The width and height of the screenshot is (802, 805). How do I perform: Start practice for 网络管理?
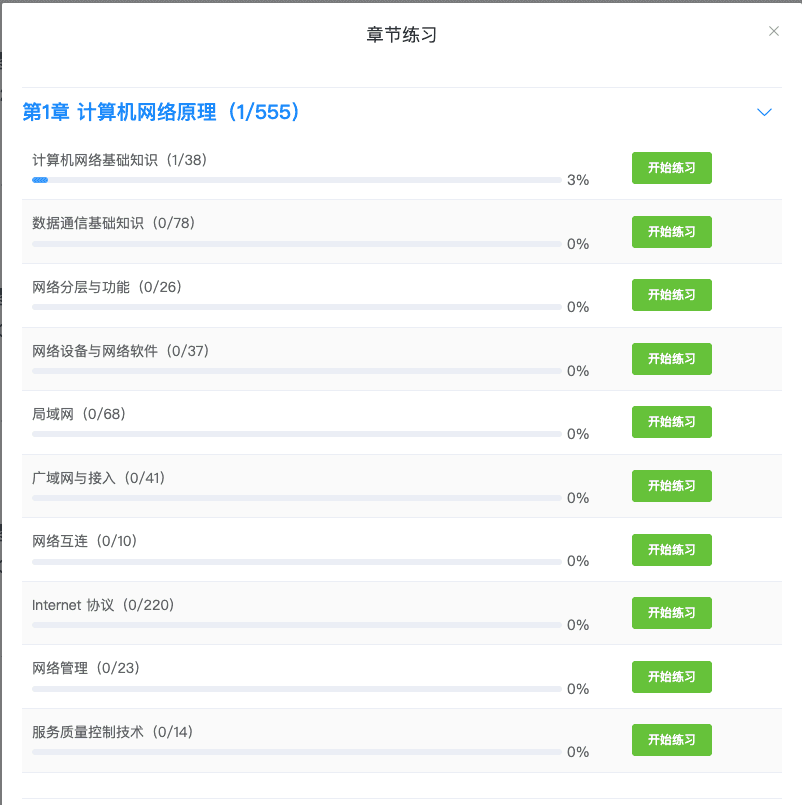click(x=672, y=677)
